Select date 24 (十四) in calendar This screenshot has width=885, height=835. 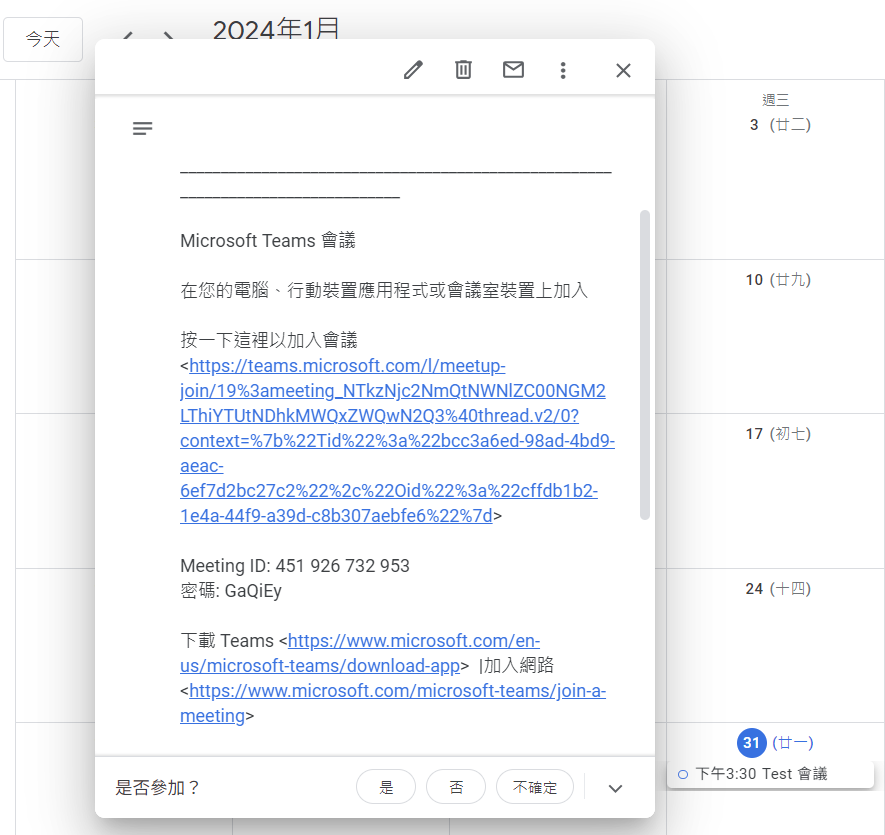coord(778,588)
